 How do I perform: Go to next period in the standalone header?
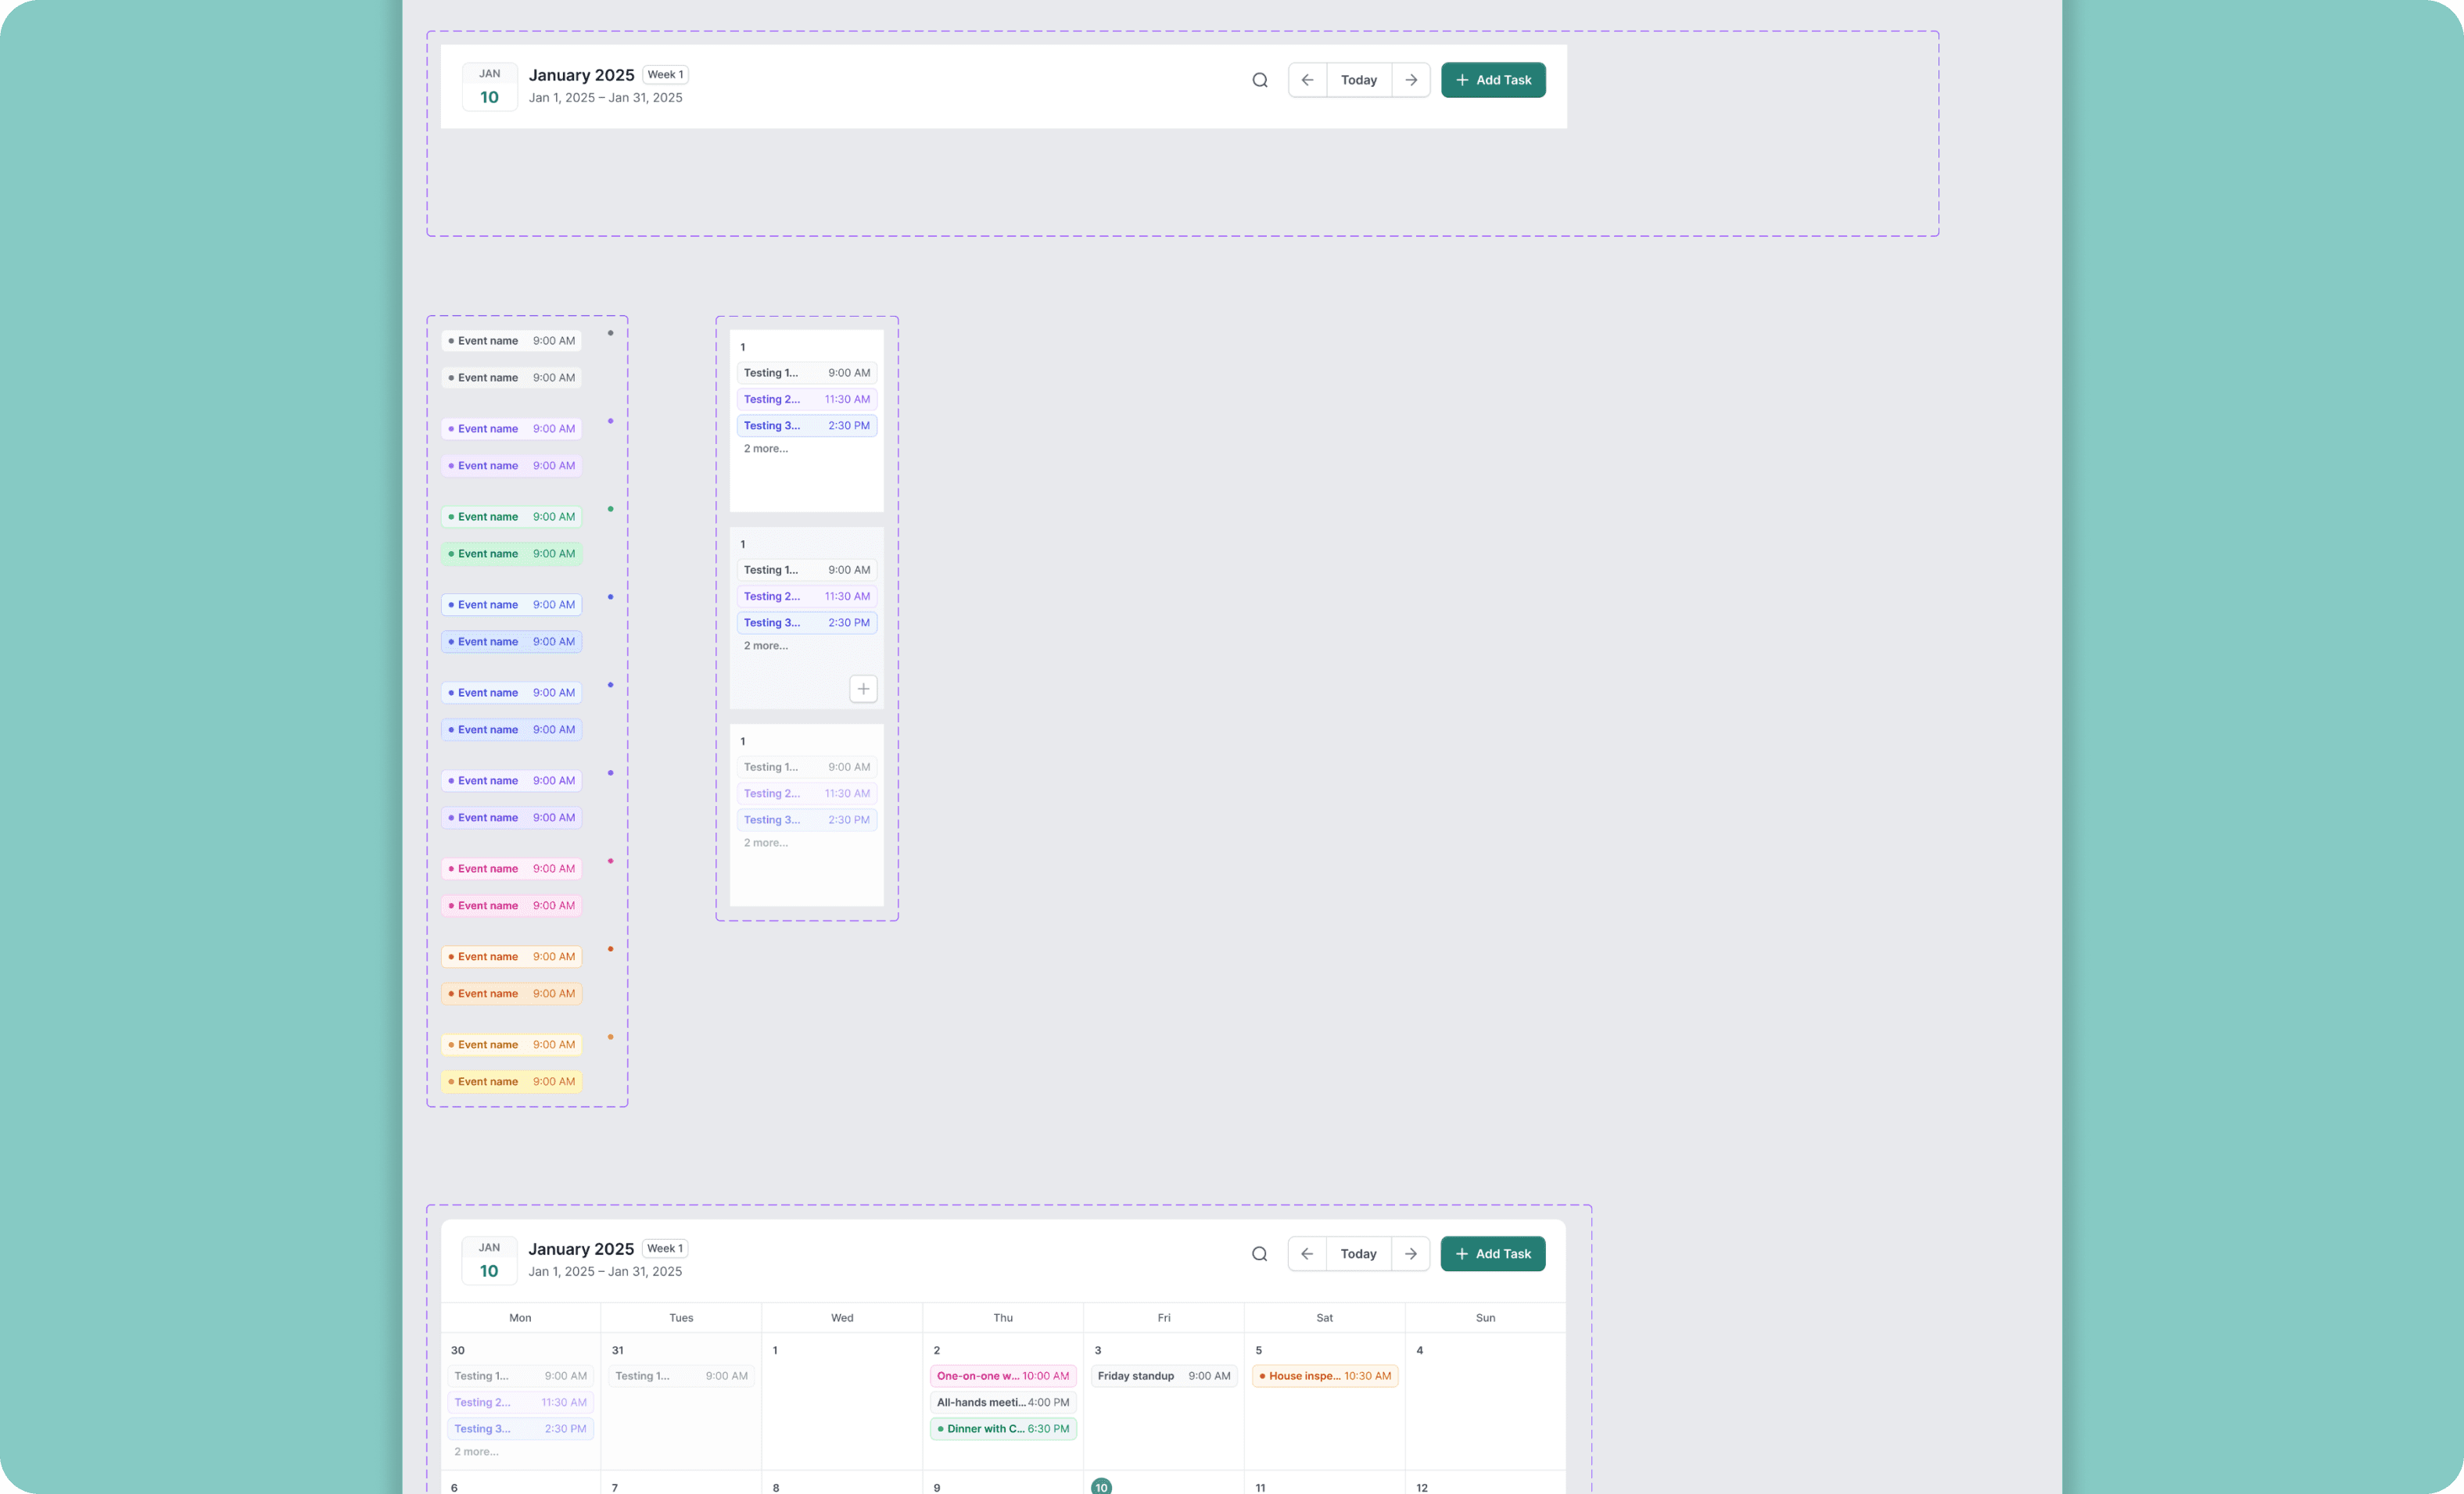point(1411,80)
